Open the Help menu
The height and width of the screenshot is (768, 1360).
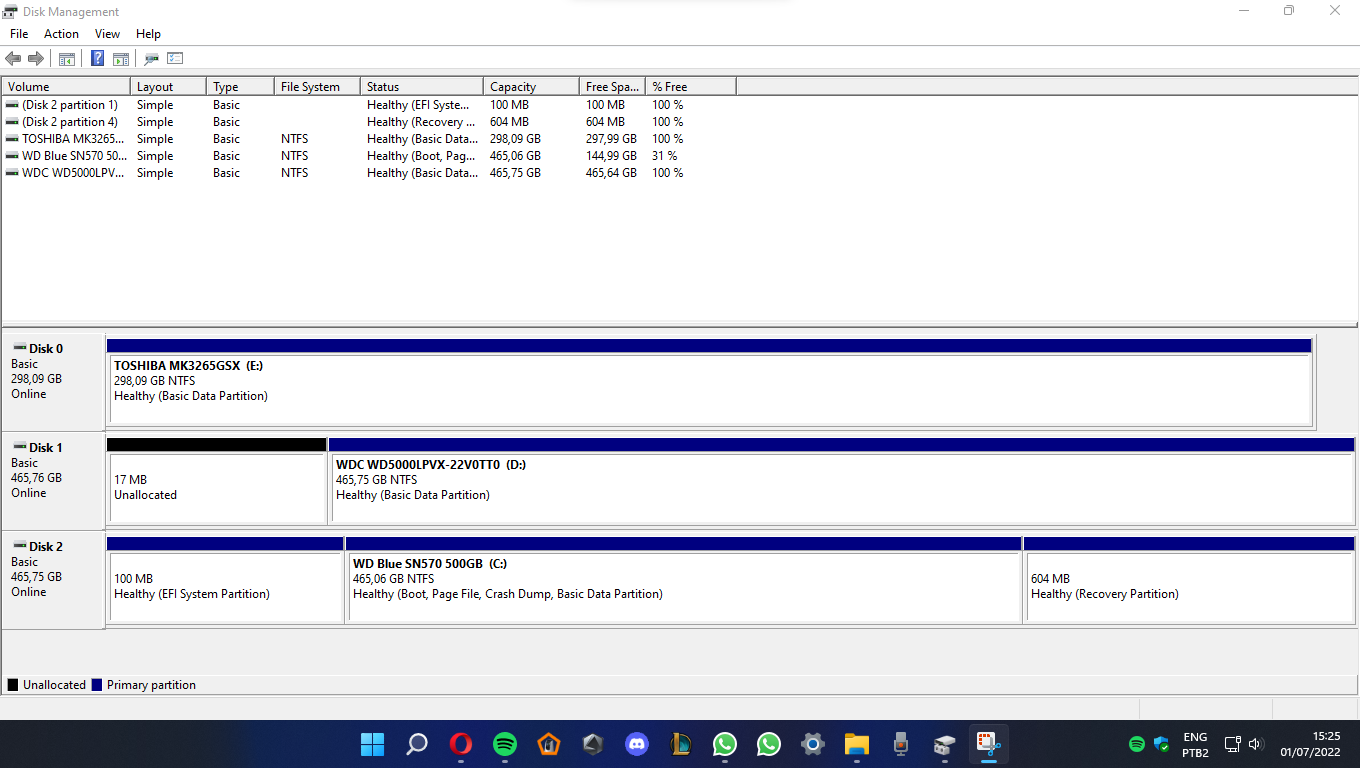(x=148, y=34)
